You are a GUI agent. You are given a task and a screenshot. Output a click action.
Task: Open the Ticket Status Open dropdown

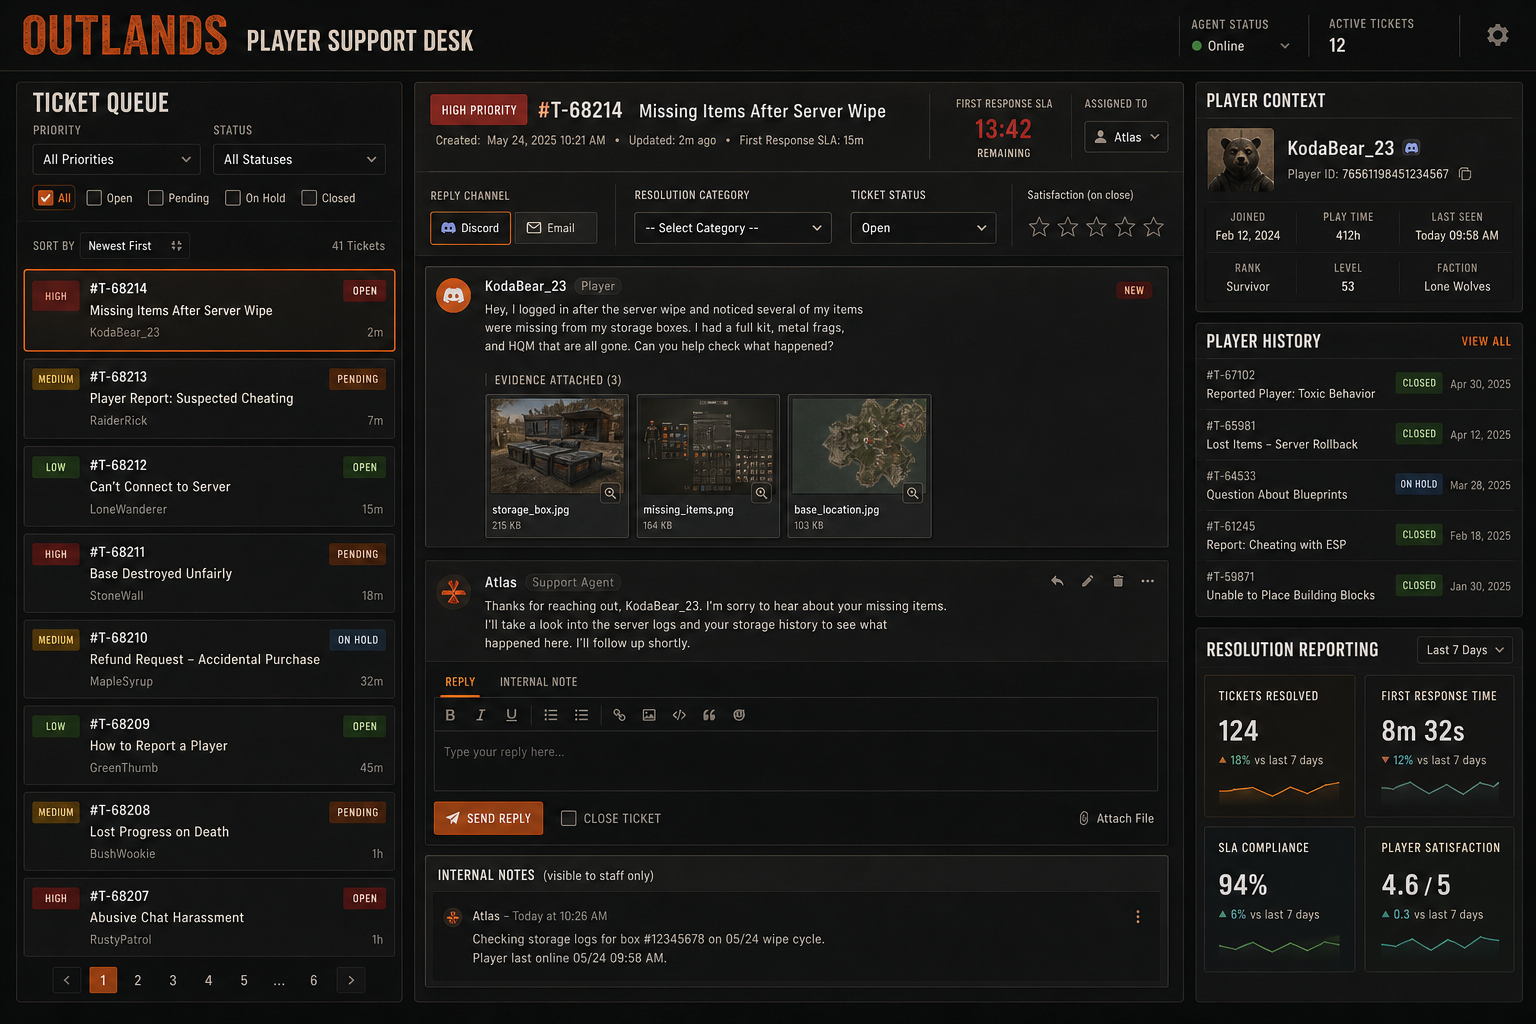[x=923, y=228]
